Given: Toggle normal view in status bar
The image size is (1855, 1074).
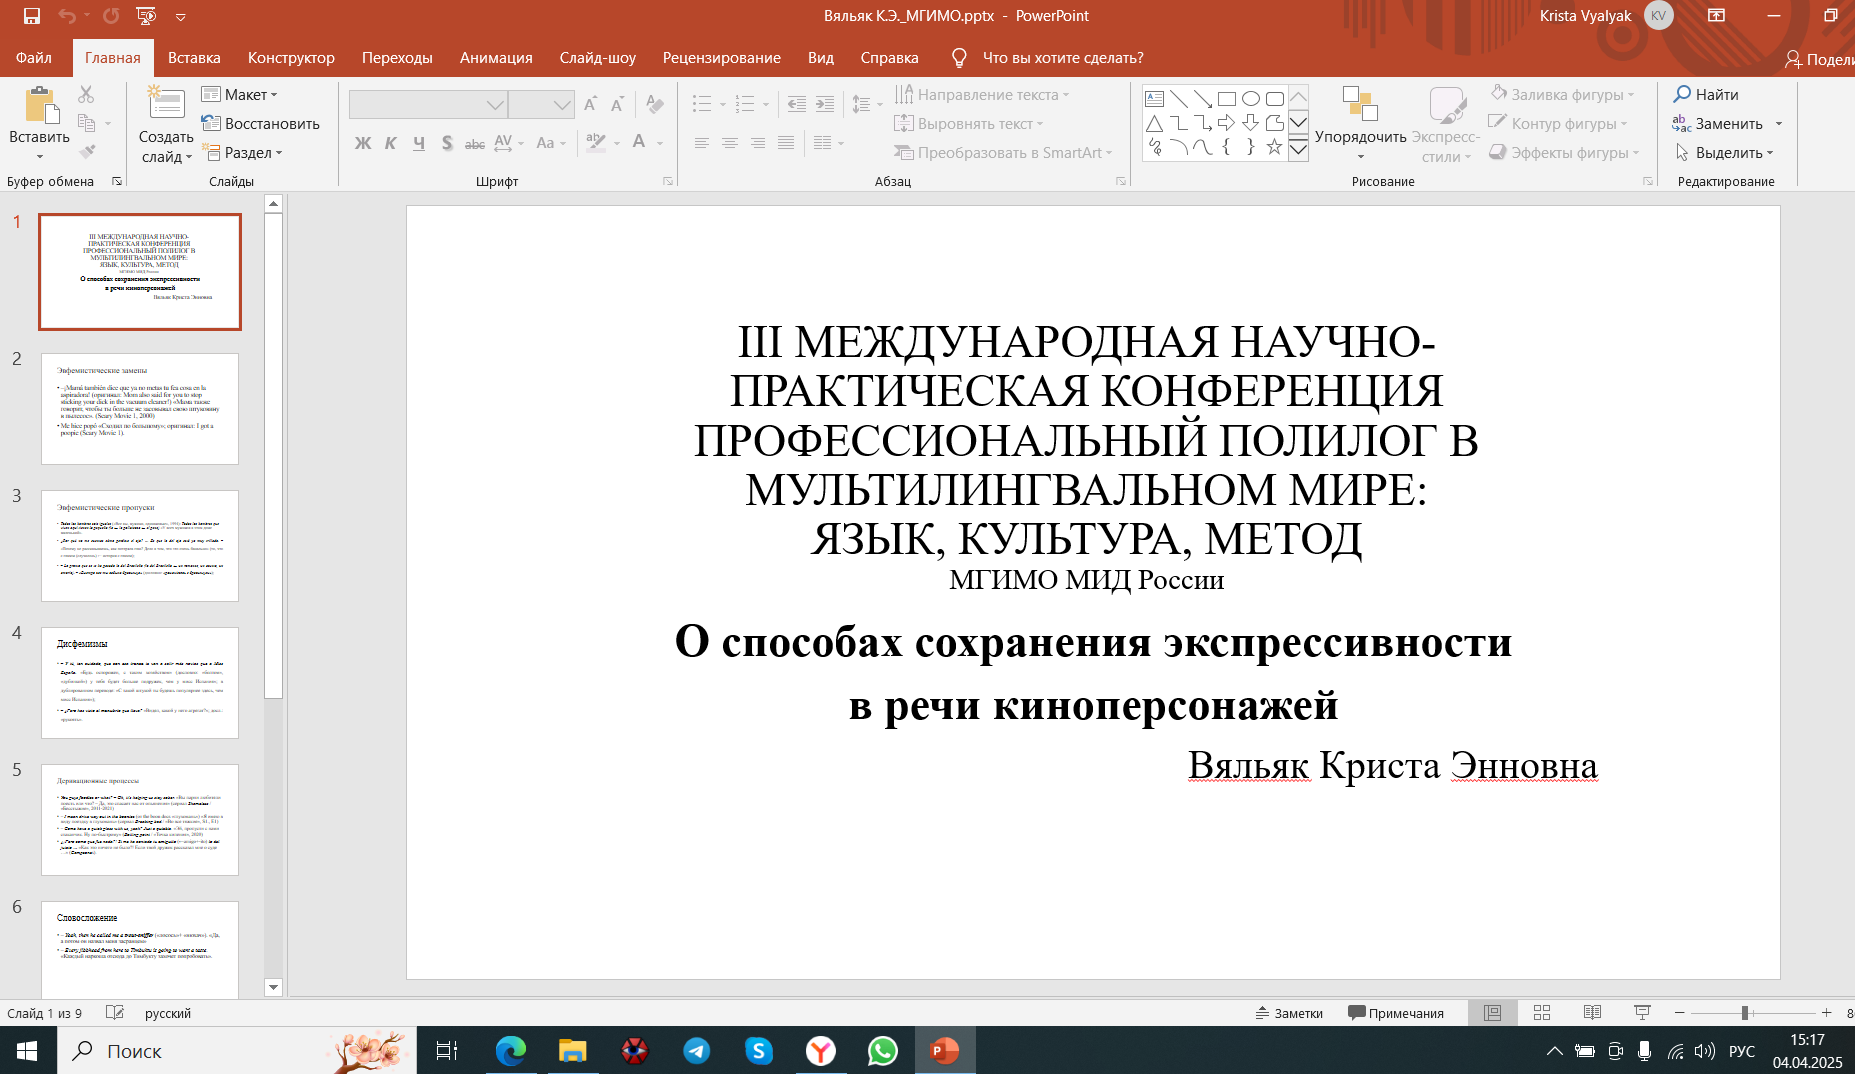Looking at the screenshot, I should [x=1493, y=1013].
